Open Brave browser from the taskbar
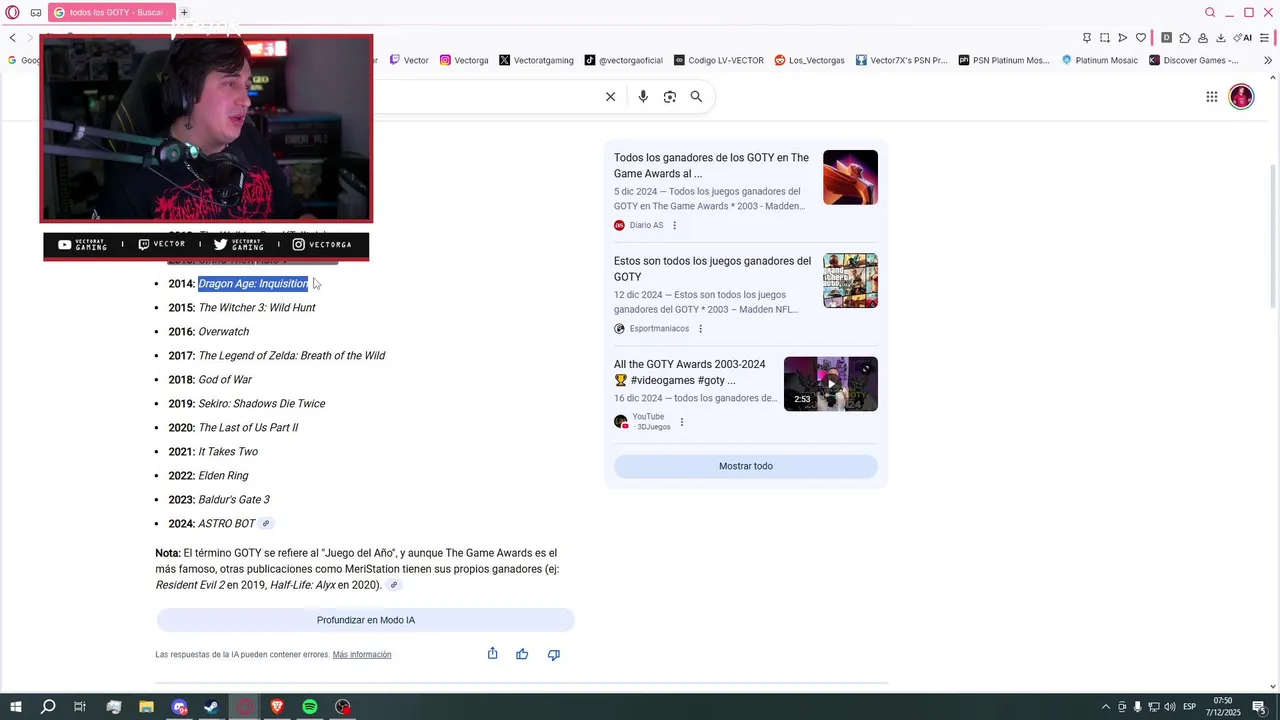The width and height of the screenshot is (1280, 720). [277, 707]
